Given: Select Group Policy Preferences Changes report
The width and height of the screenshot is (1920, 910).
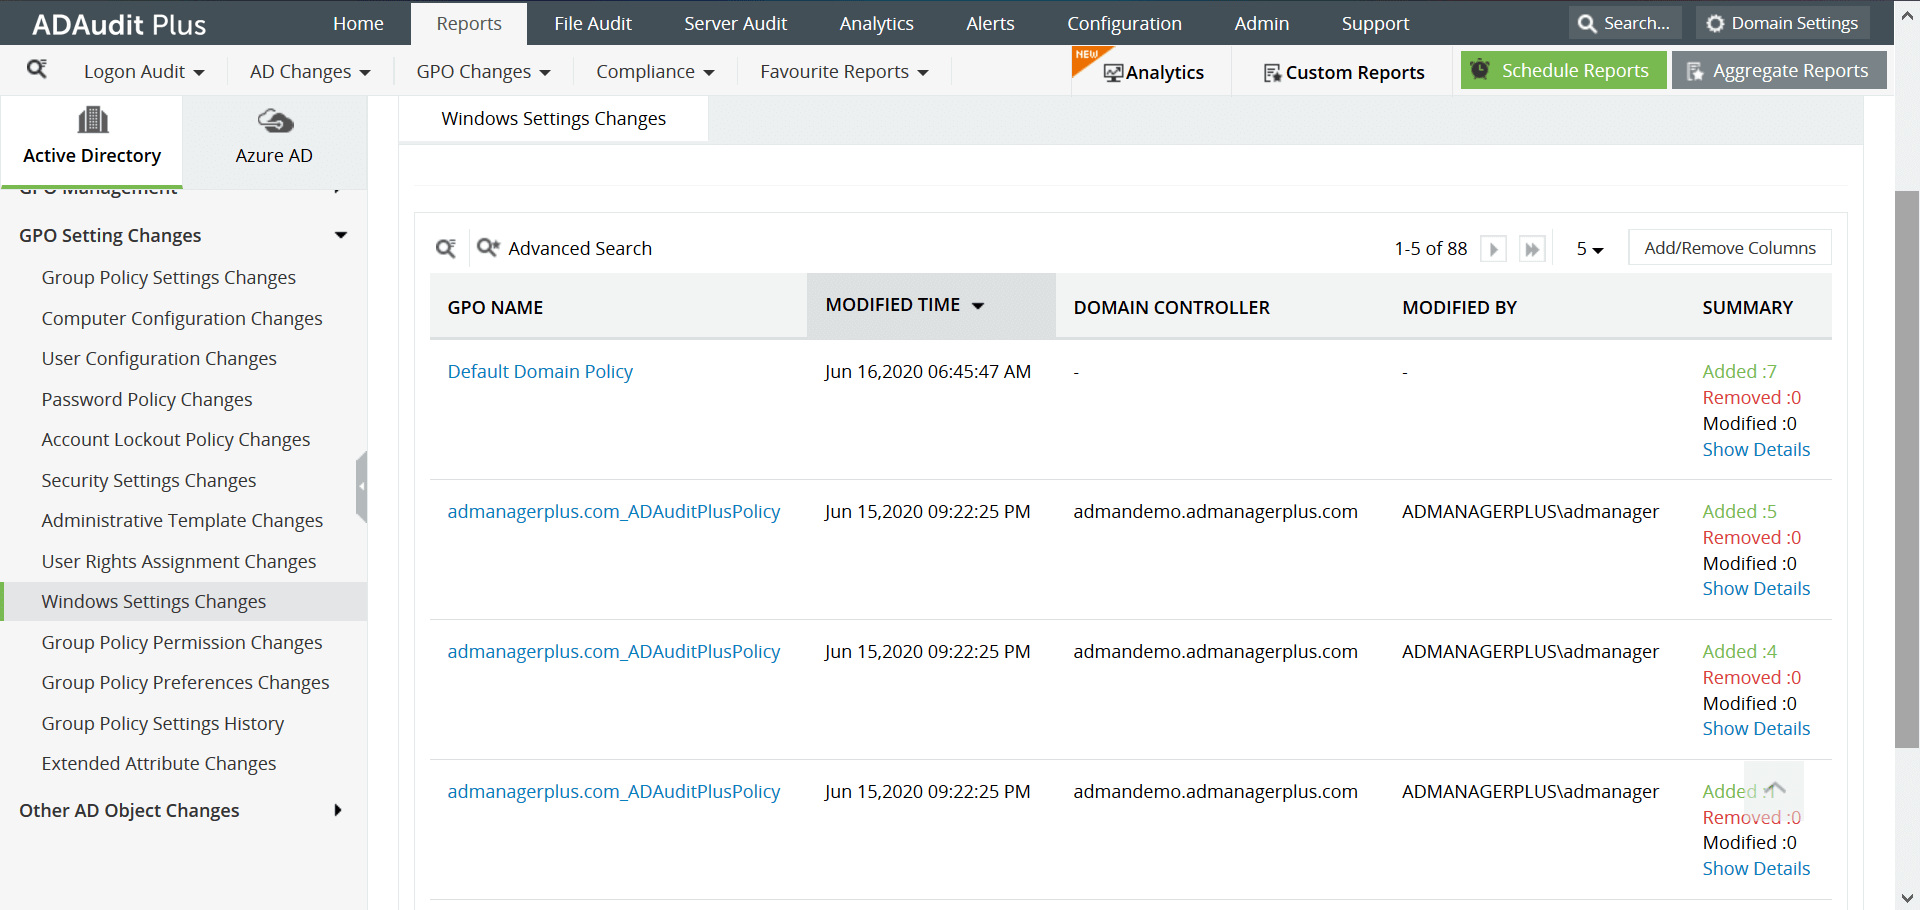Looking at the screenshot, I should click(x=185, y=683).
